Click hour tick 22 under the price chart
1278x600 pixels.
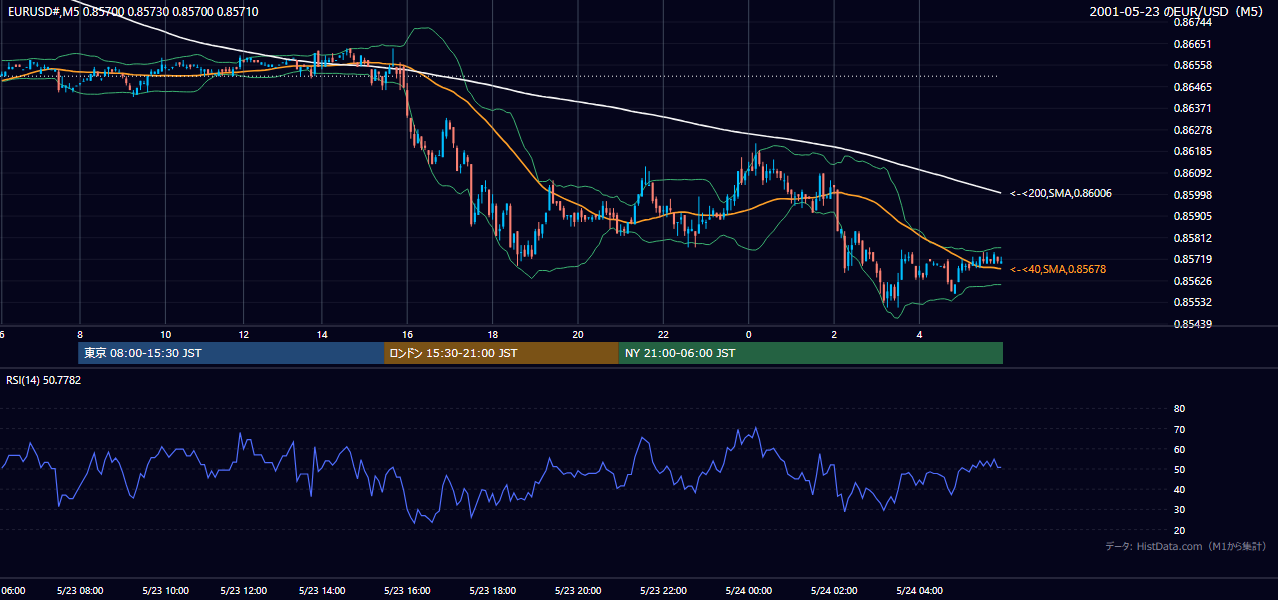tap(663, 334)
